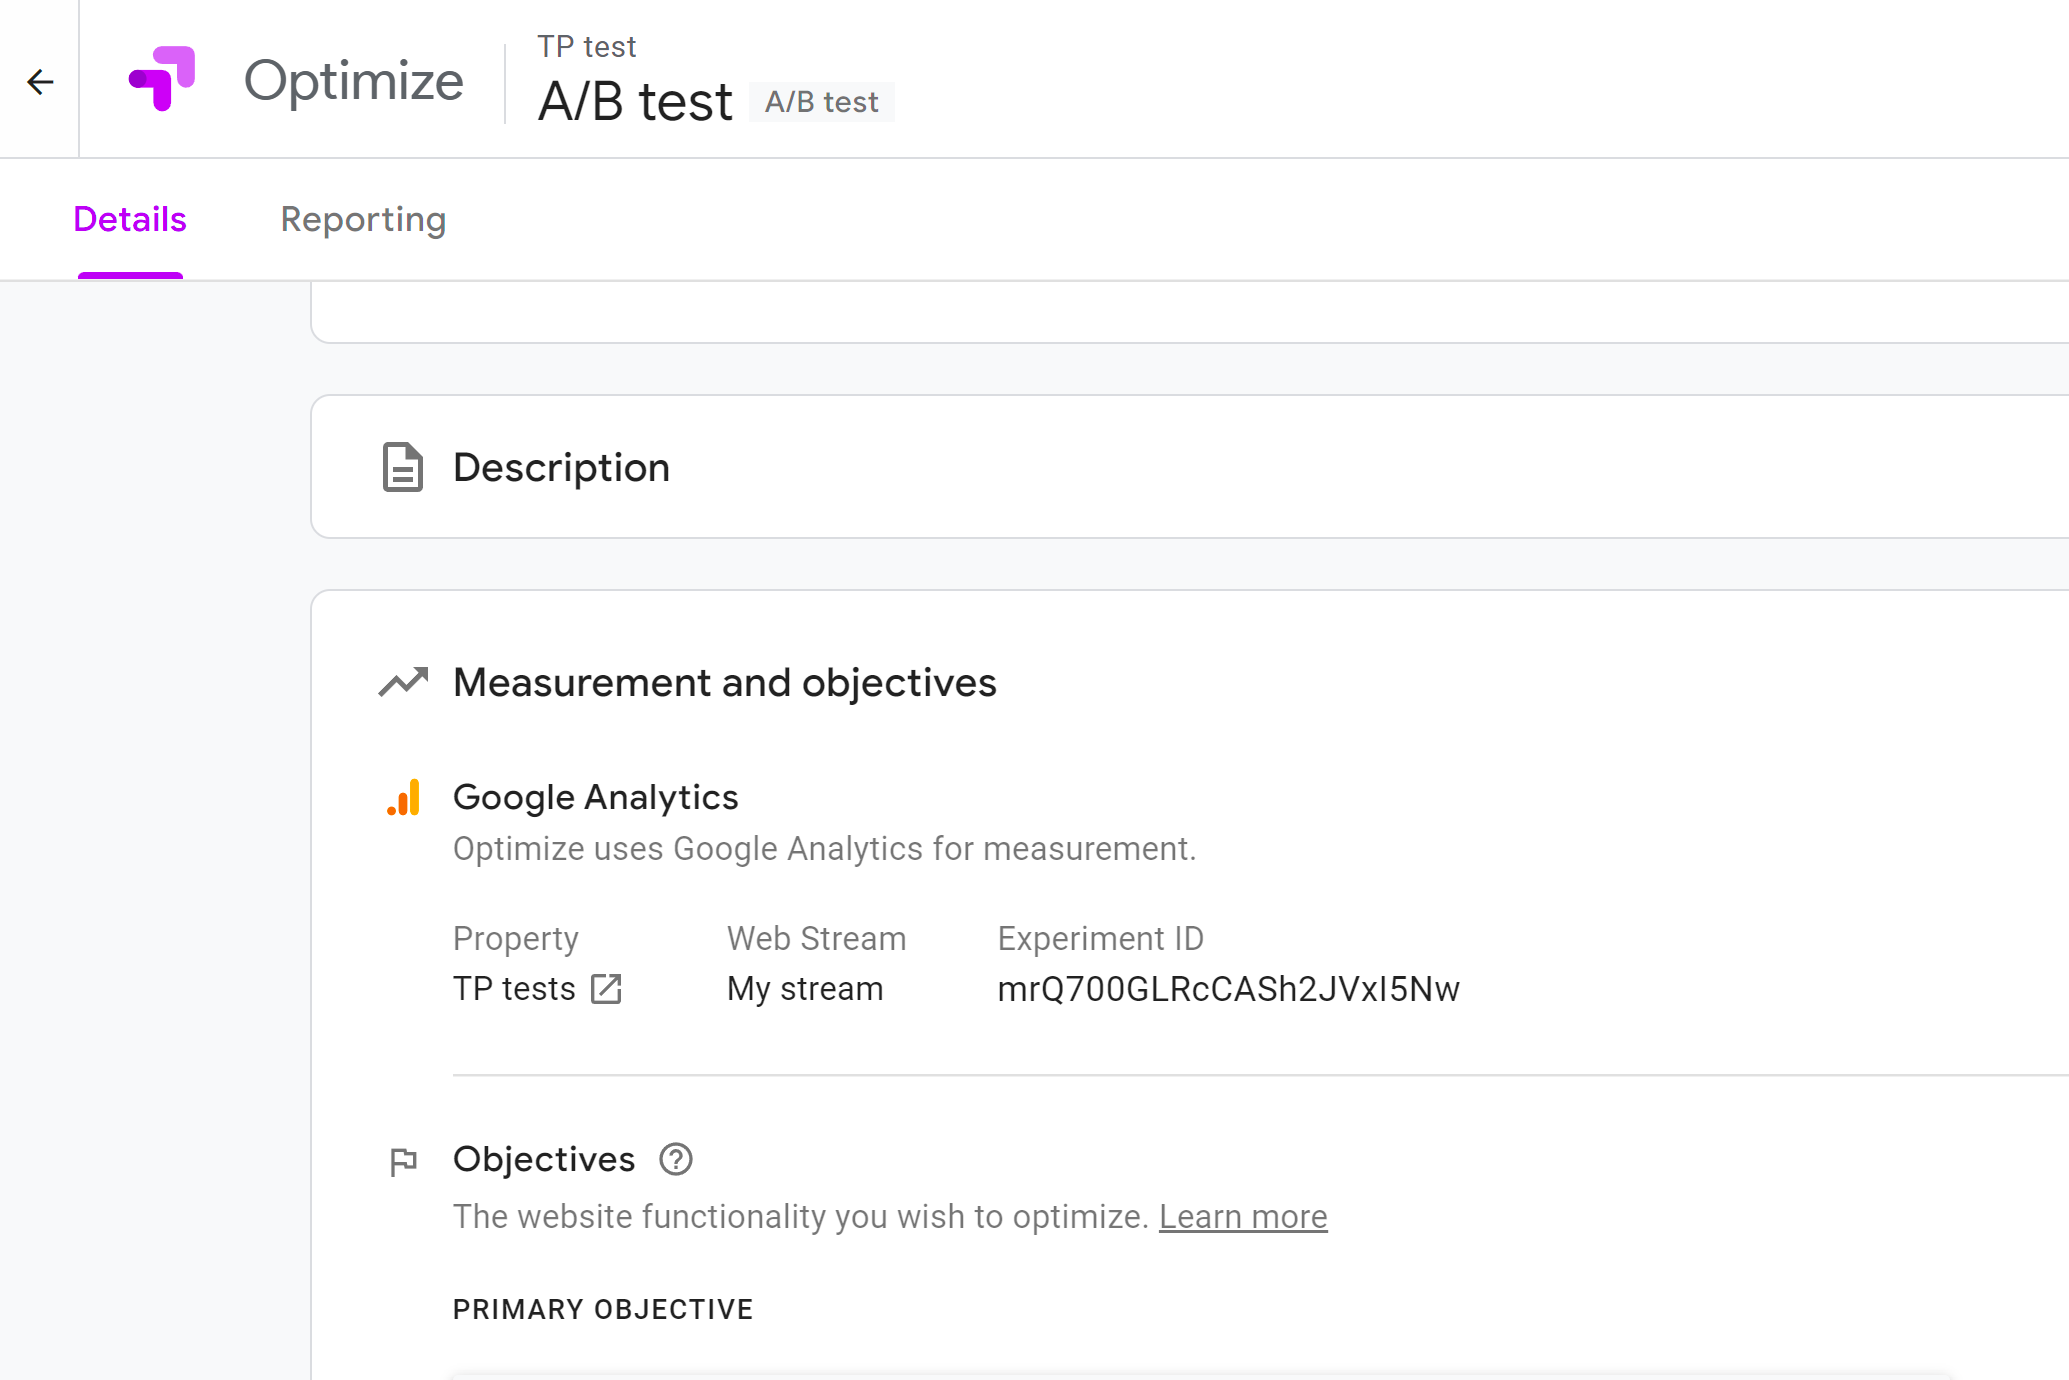
Task: Click the Optimize product name
Action: coord(354,80)
